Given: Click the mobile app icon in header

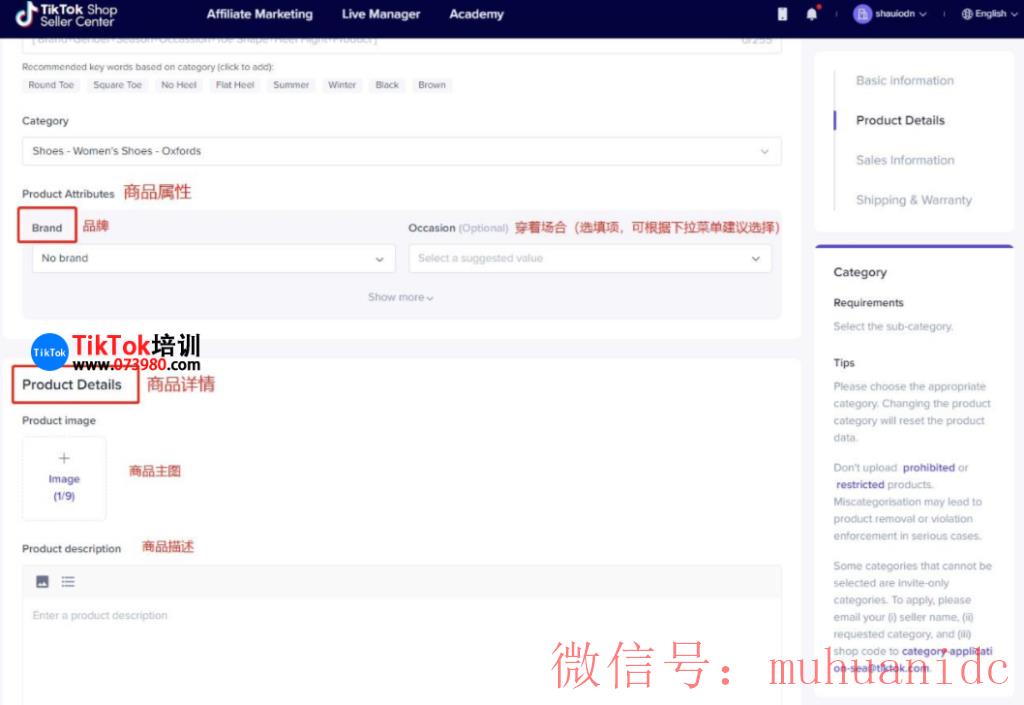Looking at the screenshot, I should 783,13.
